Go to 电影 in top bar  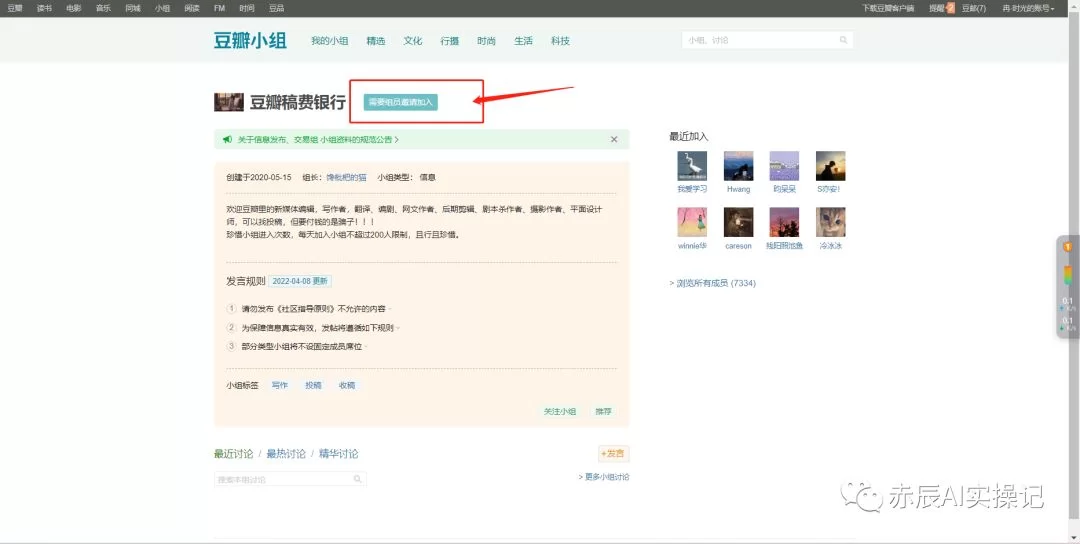pos(74,8)
